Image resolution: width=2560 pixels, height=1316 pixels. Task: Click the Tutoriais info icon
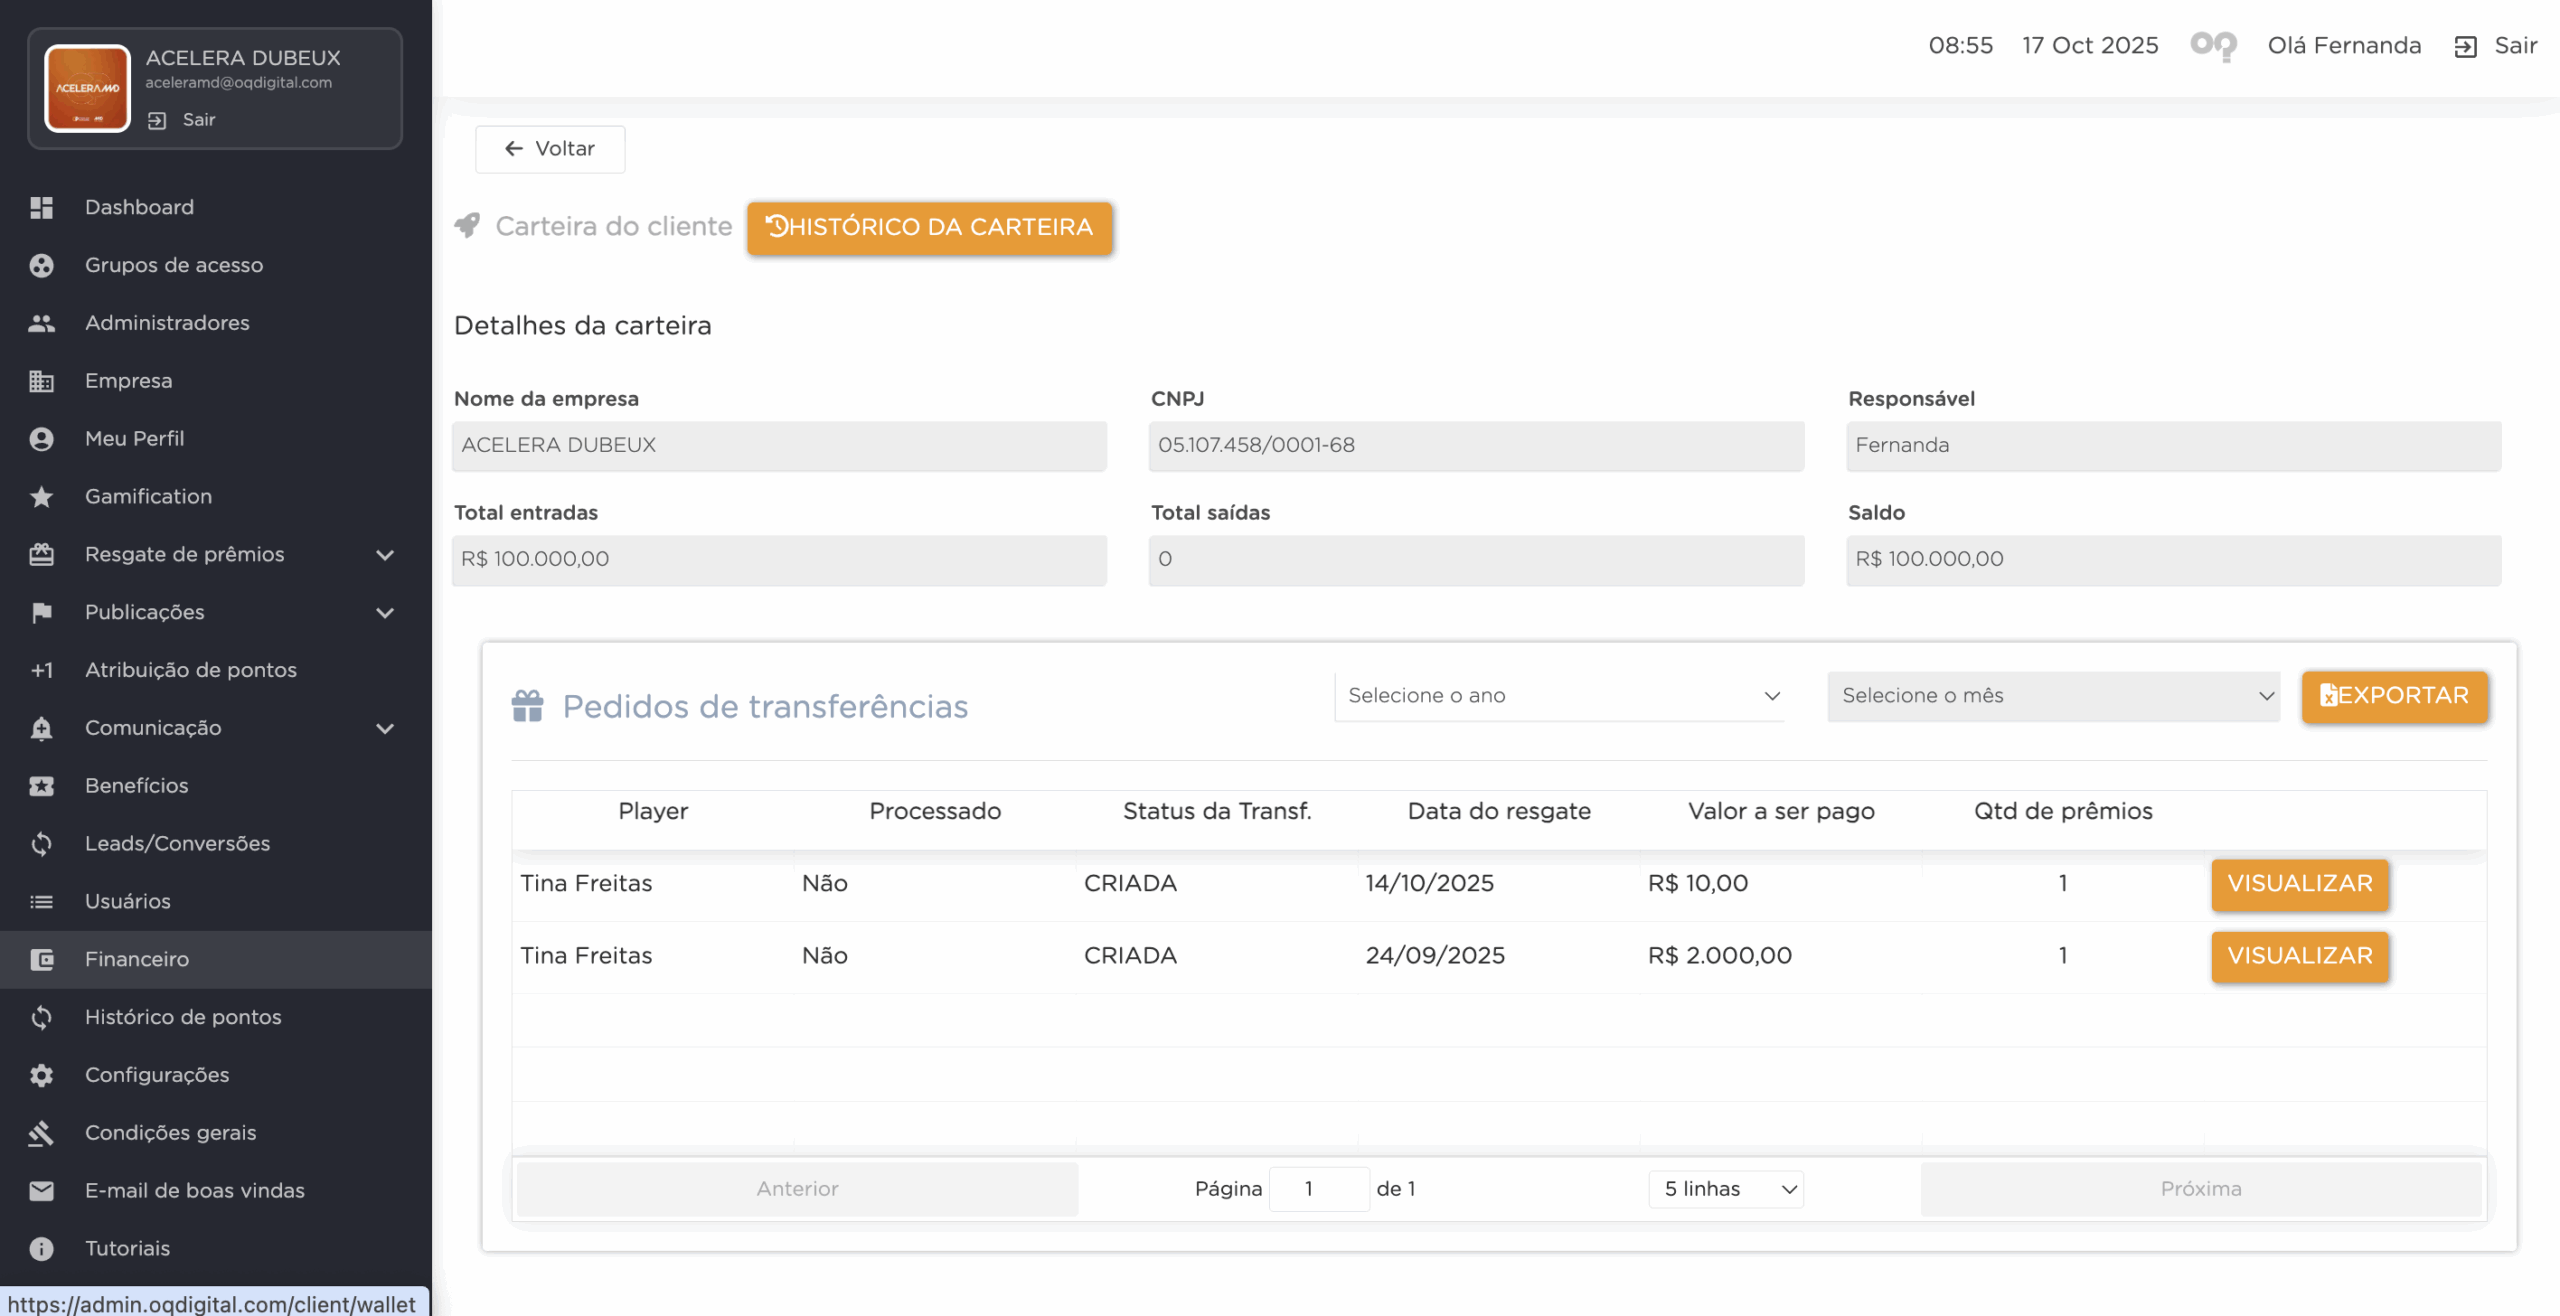point(41,1248)
